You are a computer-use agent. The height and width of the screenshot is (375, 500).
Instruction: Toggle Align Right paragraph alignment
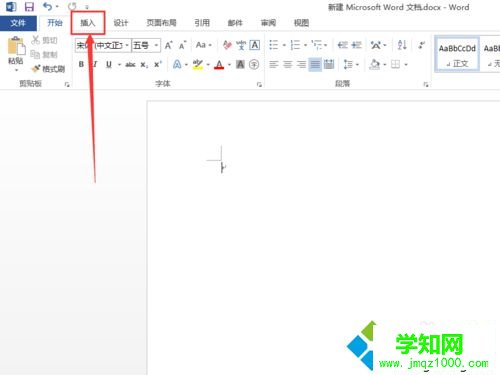[x=301, y=64]
